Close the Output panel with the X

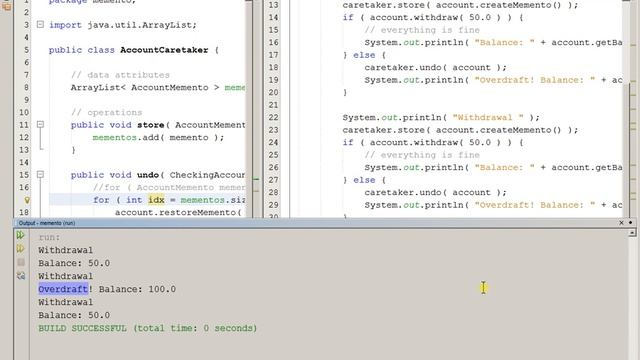coord(621,222)
